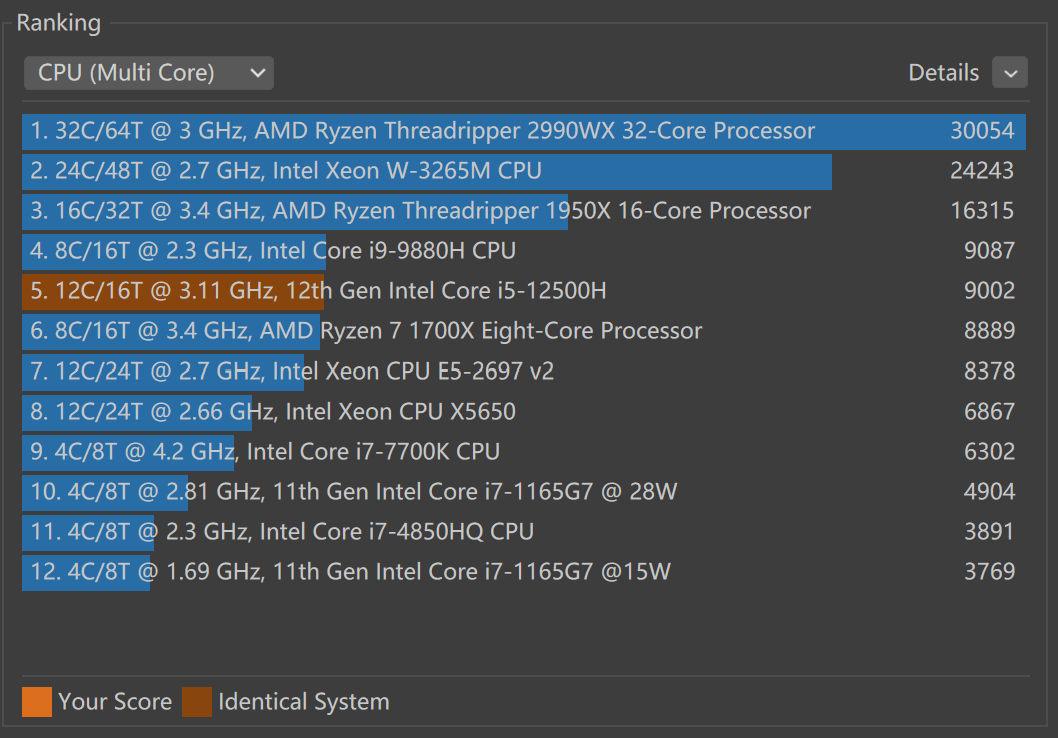
Task: Click the score value 3769
Action: (989, 572)
